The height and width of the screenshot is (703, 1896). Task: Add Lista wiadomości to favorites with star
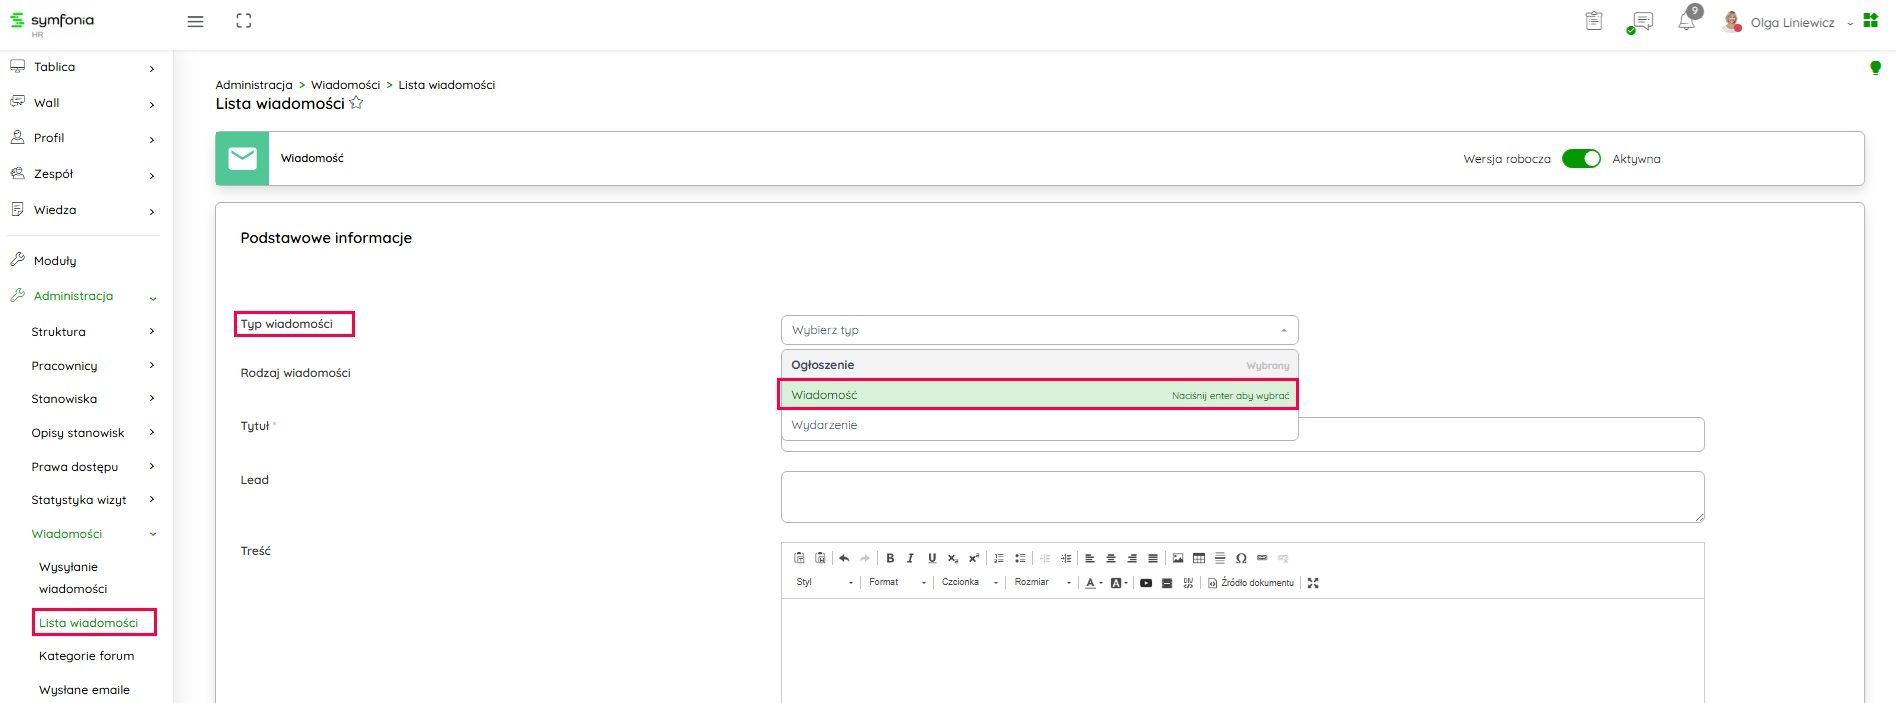356,103
